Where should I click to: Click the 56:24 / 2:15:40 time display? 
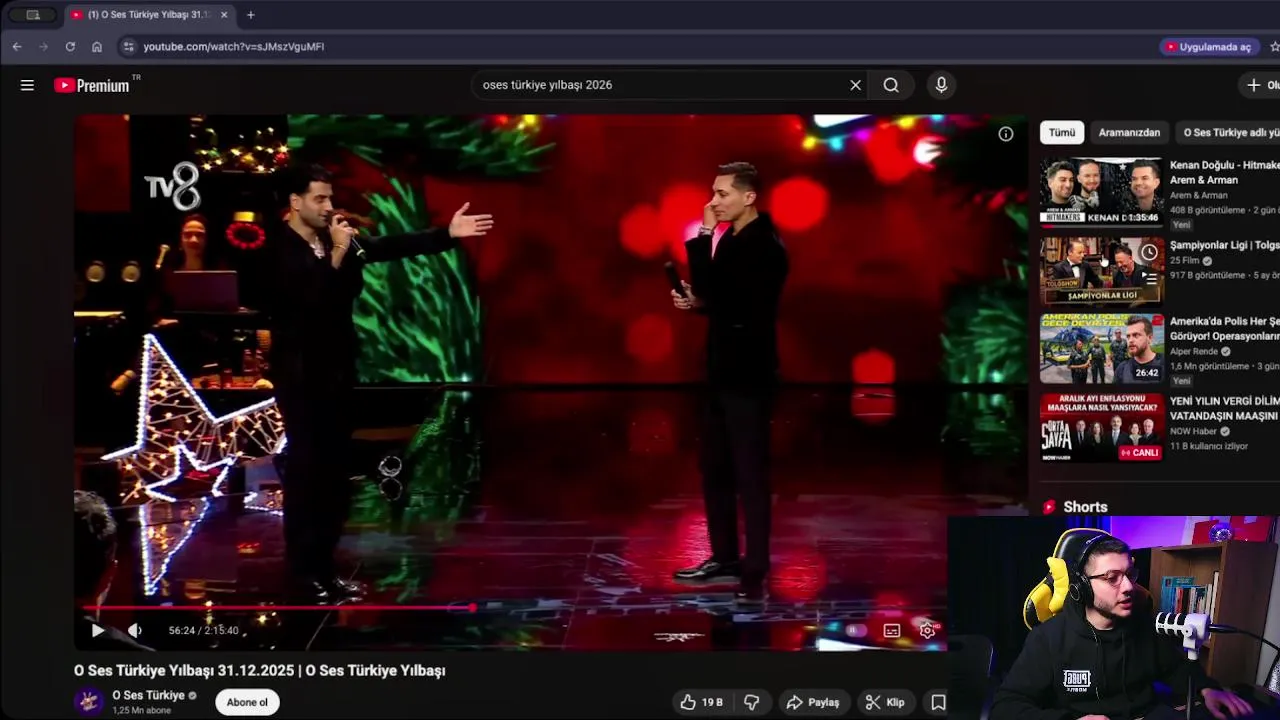pyautogui.click(x=203, y=630)
